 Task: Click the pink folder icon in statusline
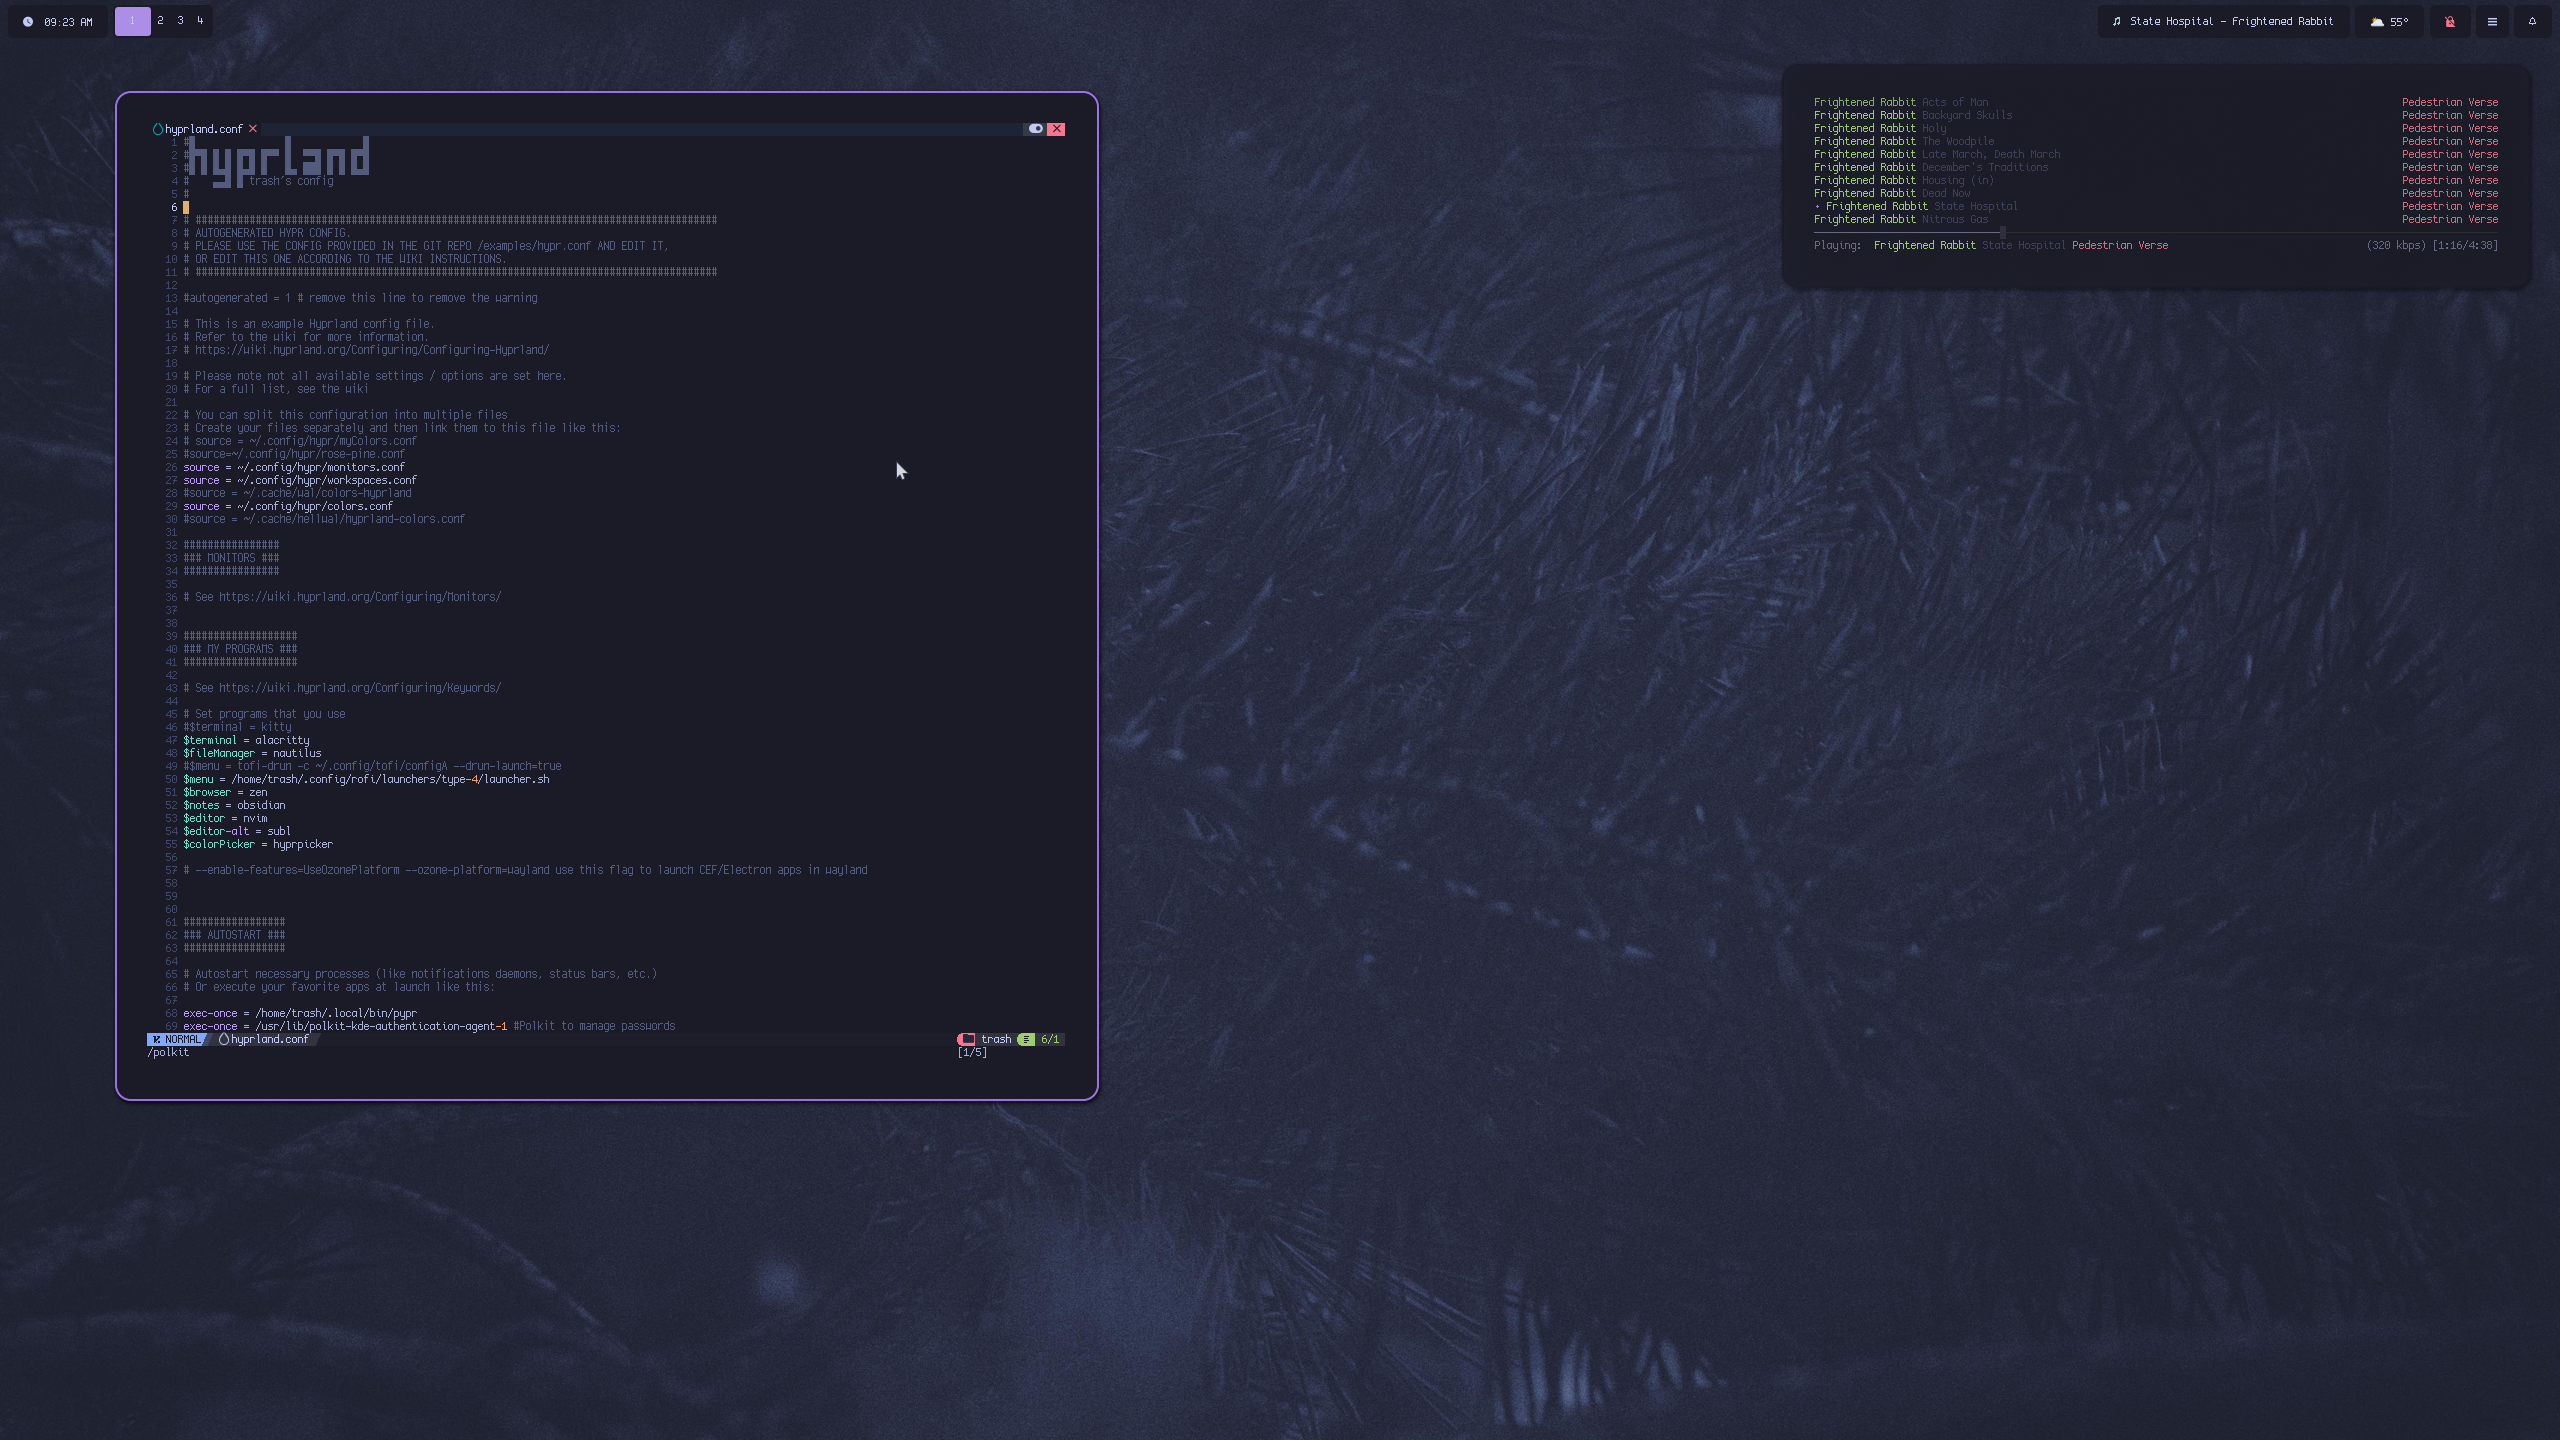tap(966, 1039)
